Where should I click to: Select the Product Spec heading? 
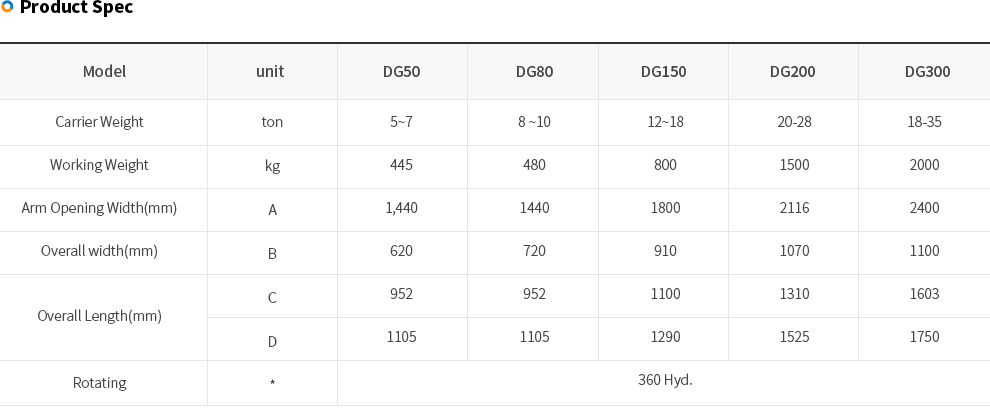[76, 8]
